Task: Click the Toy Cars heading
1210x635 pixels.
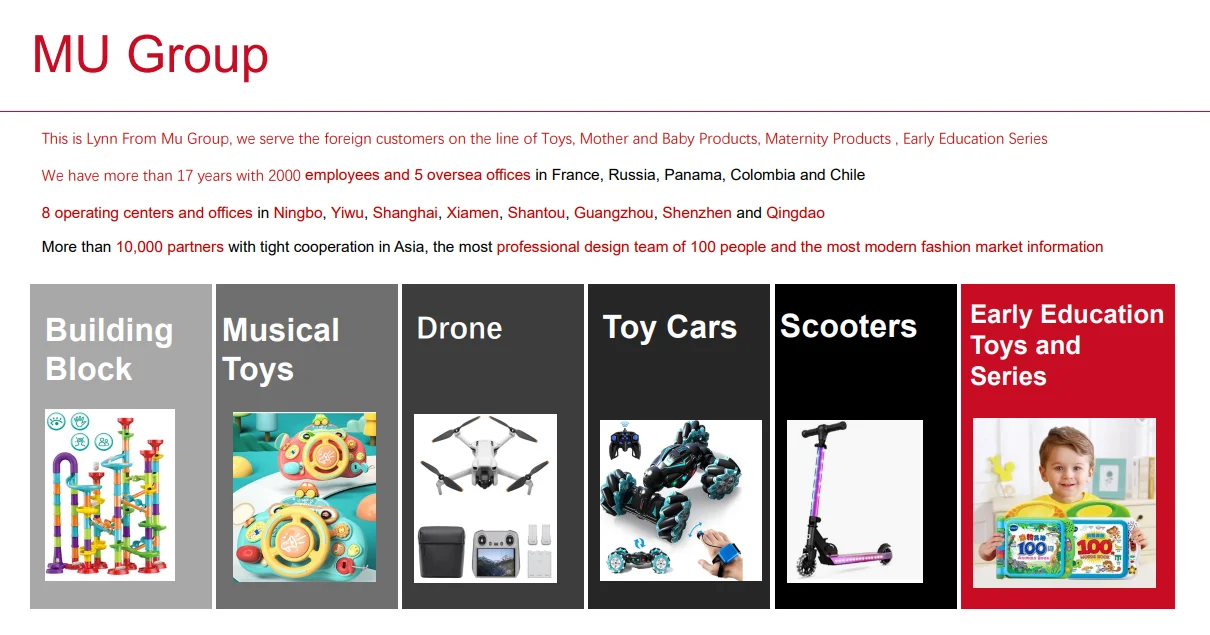Action: coord(670,327)
